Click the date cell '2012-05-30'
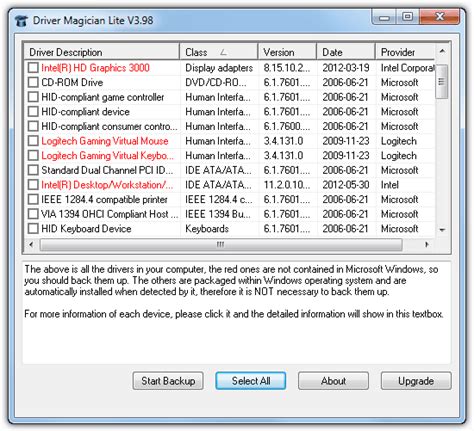 [346, 185]
